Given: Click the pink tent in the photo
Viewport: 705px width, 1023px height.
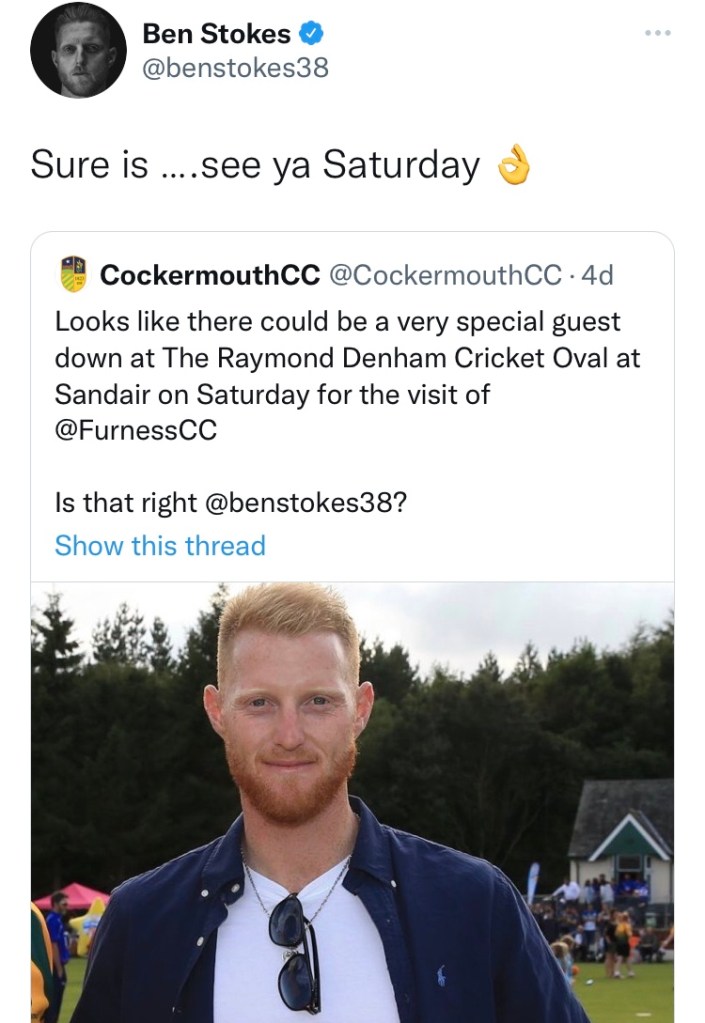Looking at the screenshot, I should tap(70, 896).
